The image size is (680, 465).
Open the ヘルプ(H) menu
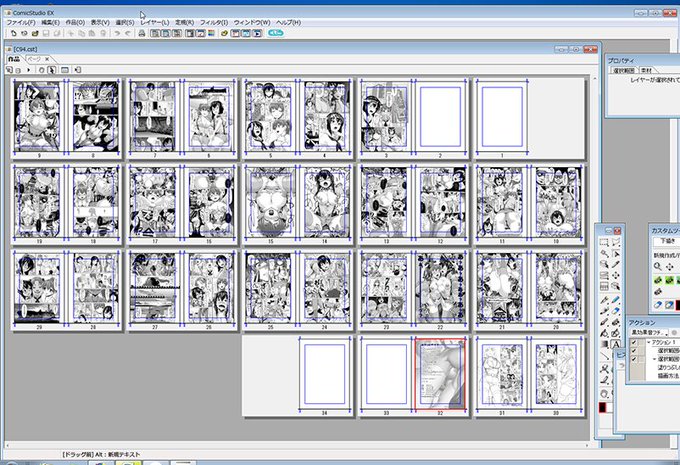click(x=288, y=22)
